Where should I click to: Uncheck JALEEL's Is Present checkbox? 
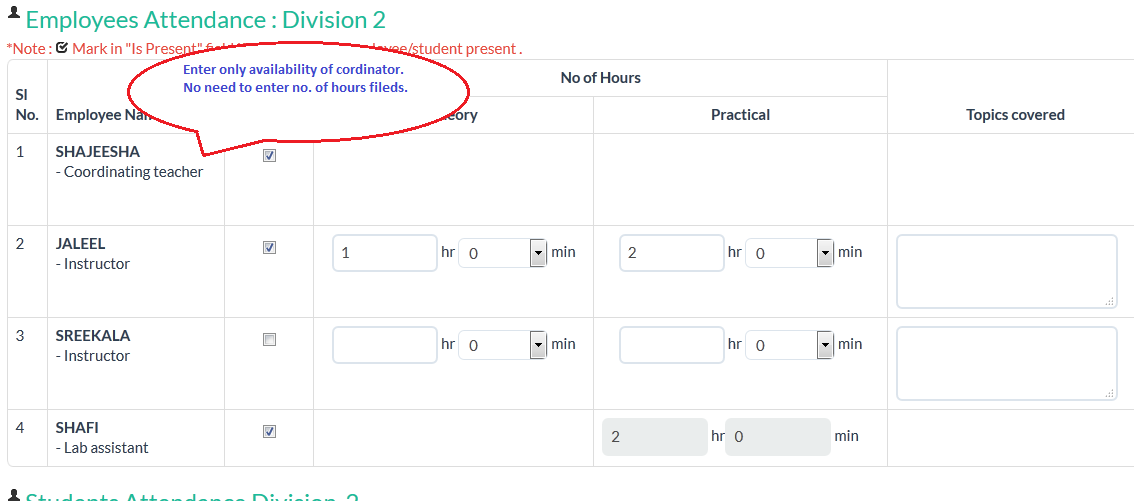pyautogui.click(x=269, y=248)
